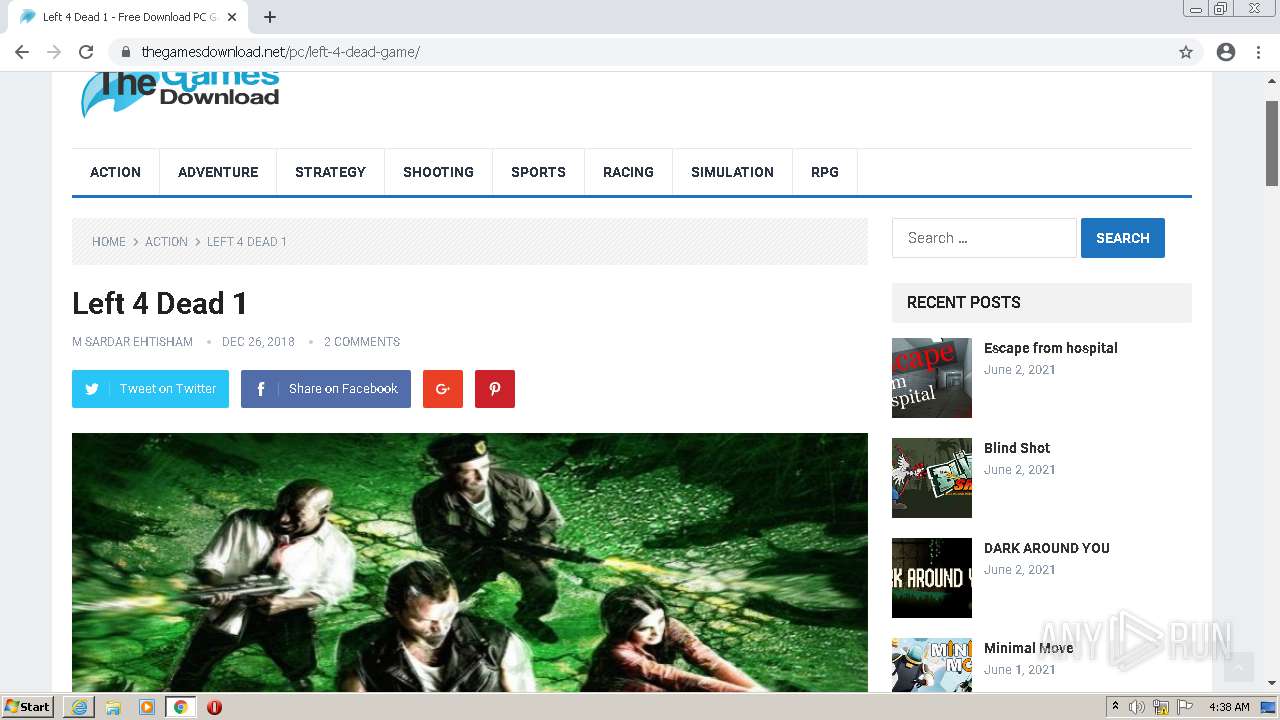Open the DARK AROUND YOU post
The width and height of the screenshot is (1280, 720).
1047,548
